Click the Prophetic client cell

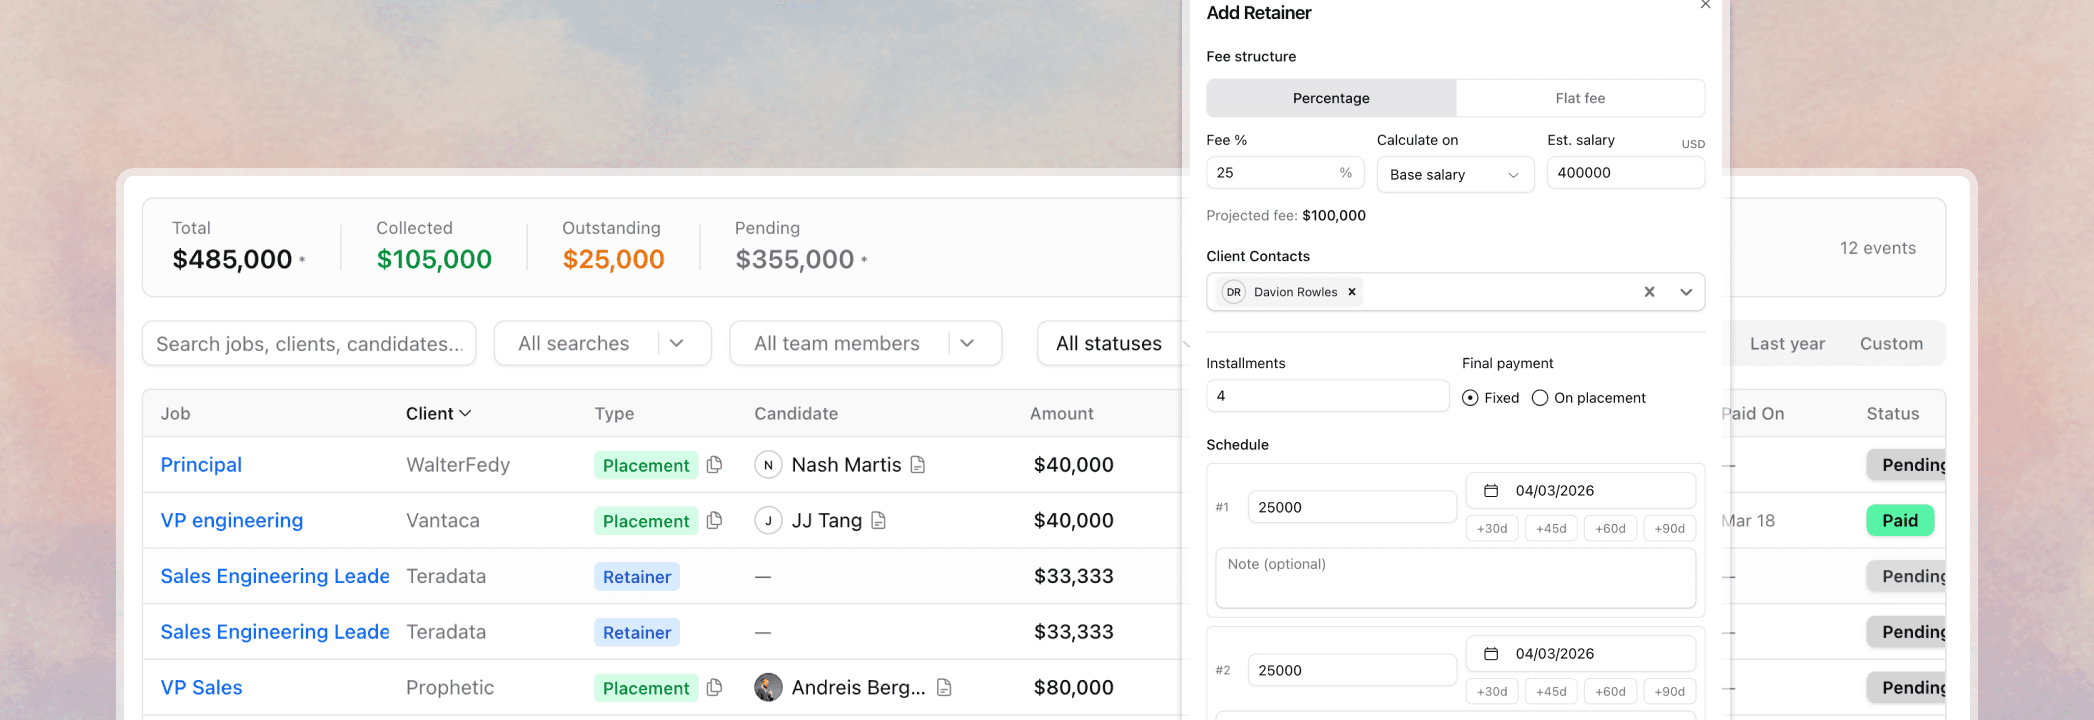pos(450,687)
